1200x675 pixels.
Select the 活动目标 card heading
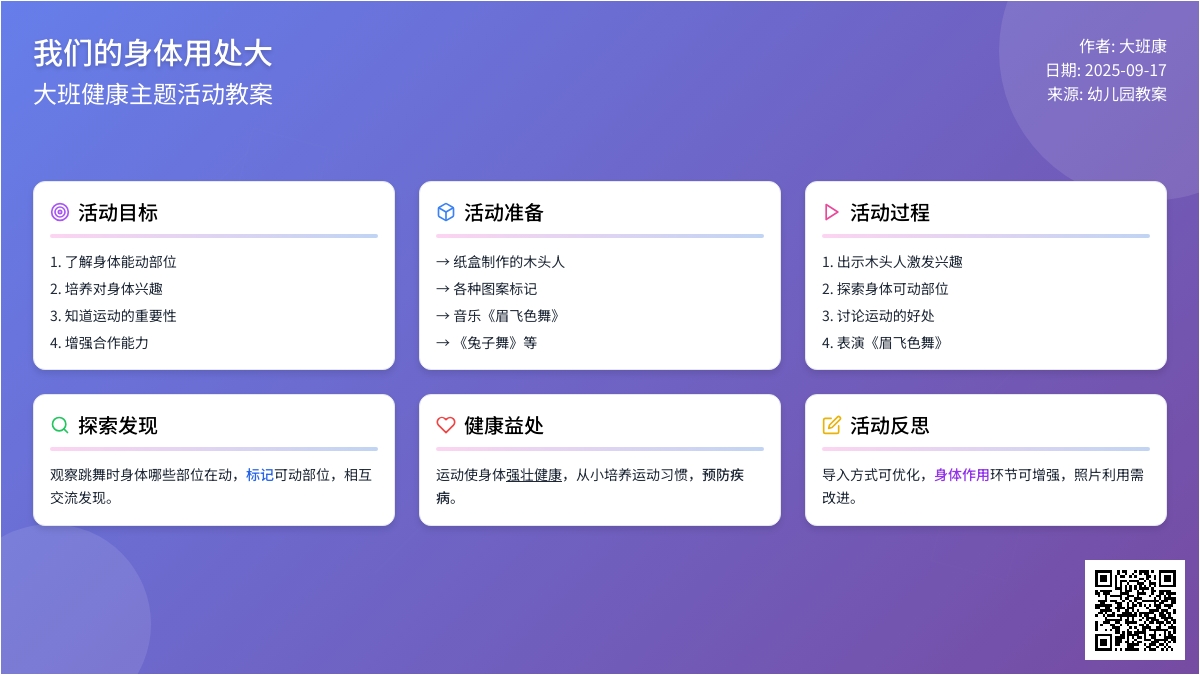tap(118, 212)
